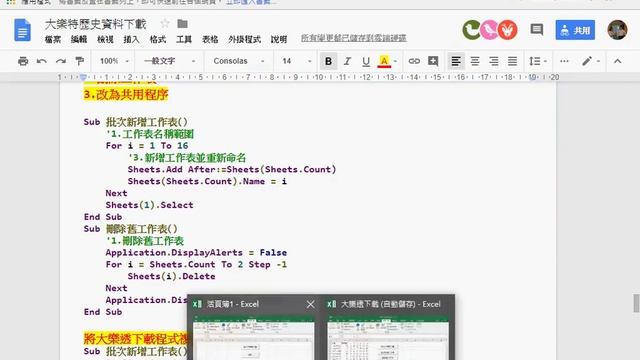This screenshot has height=360, width=640.
Task: Select the 活頁簿1 Excel window thumbnail
Action: click(x=253, y=339)
